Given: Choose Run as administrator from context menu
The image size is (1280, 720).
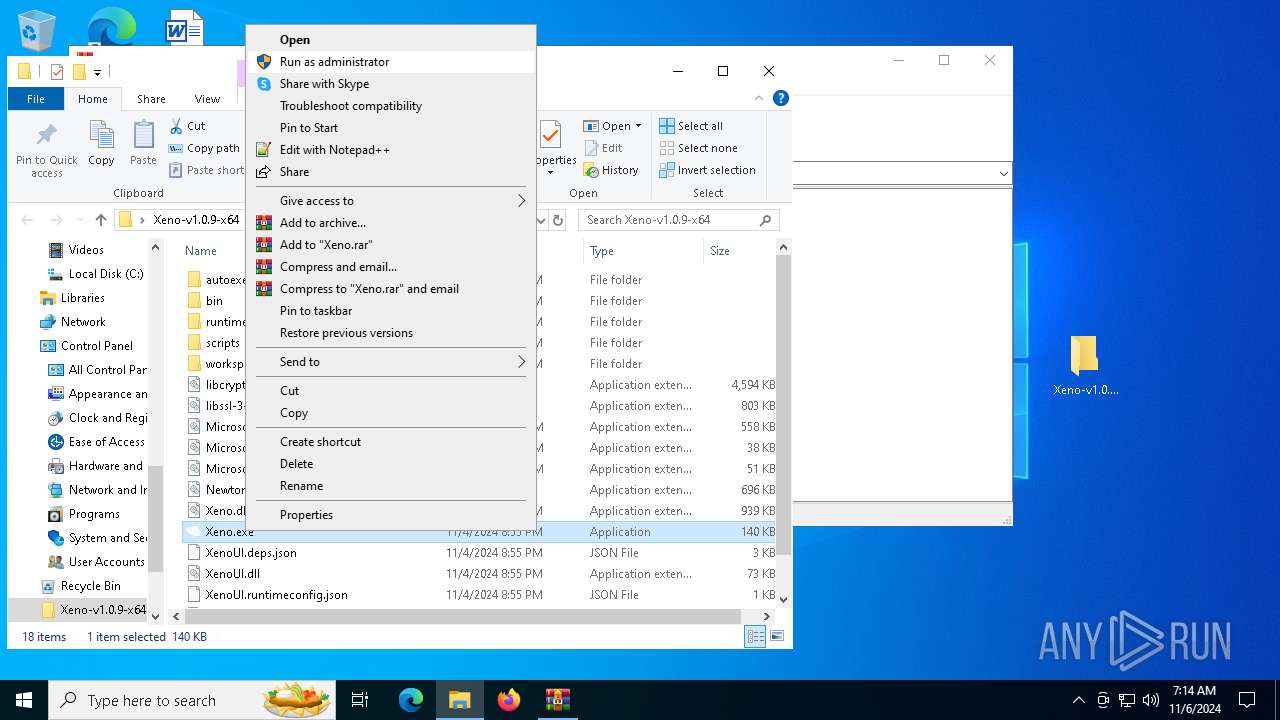Looking at the screenshot, I should [x=391, y=62].
